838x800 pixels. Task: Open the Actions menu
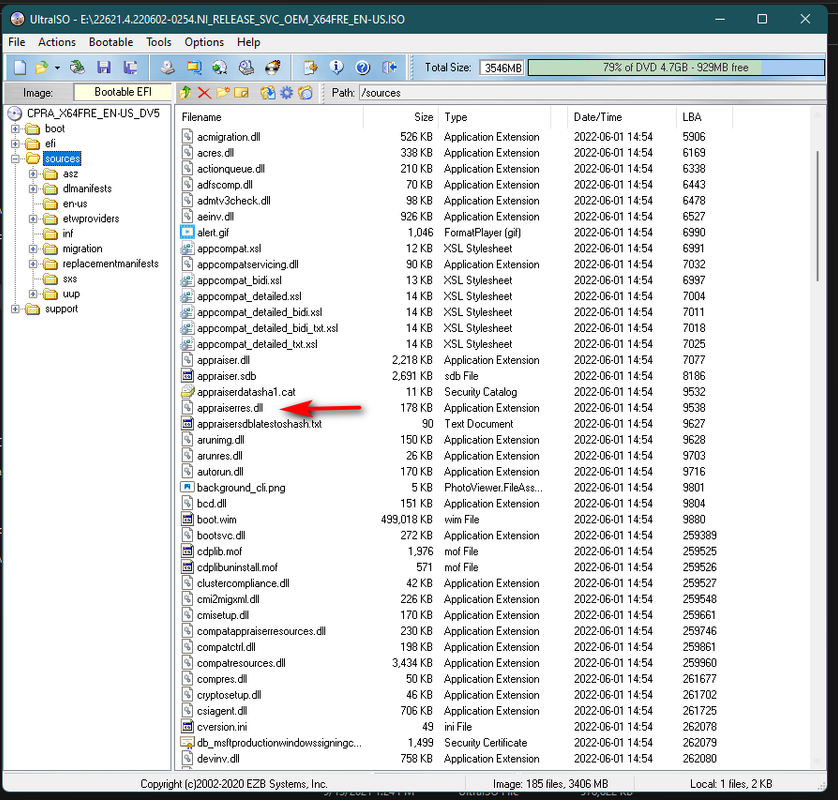pos(57,42)
